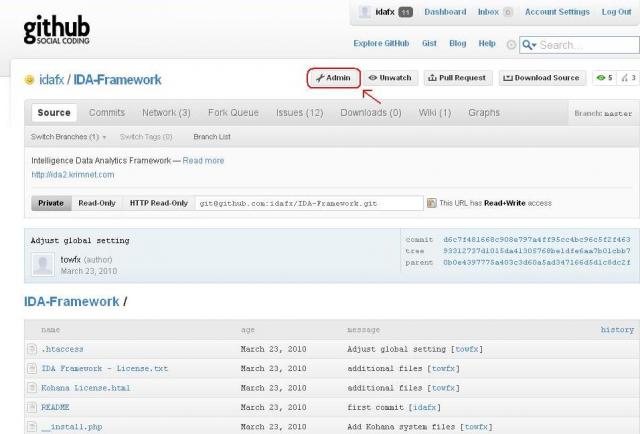Image resolution: width=640 pixels, height=434 pixels.
Task: Open the parent commit hash link
Action: pos(537,262)
